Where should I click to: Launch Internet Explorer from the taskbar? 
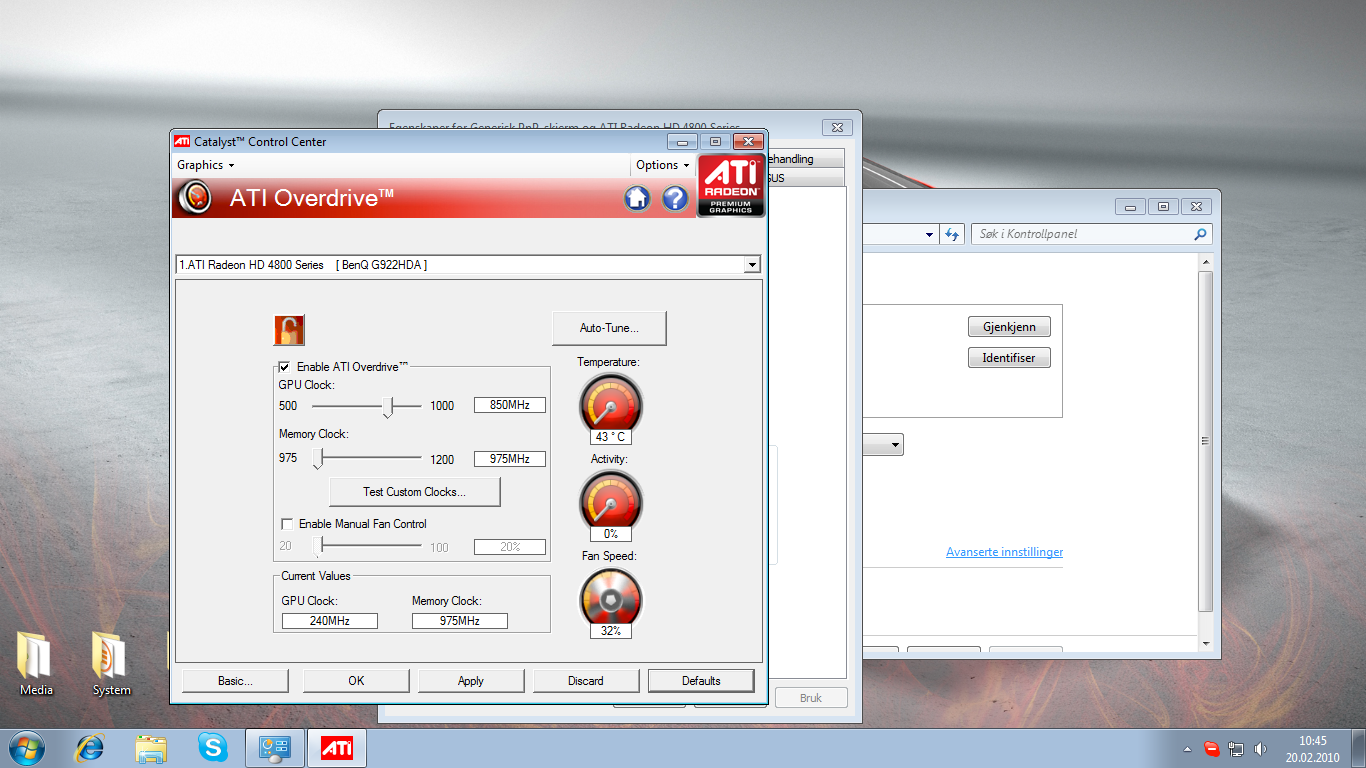[x=90, y=747]
